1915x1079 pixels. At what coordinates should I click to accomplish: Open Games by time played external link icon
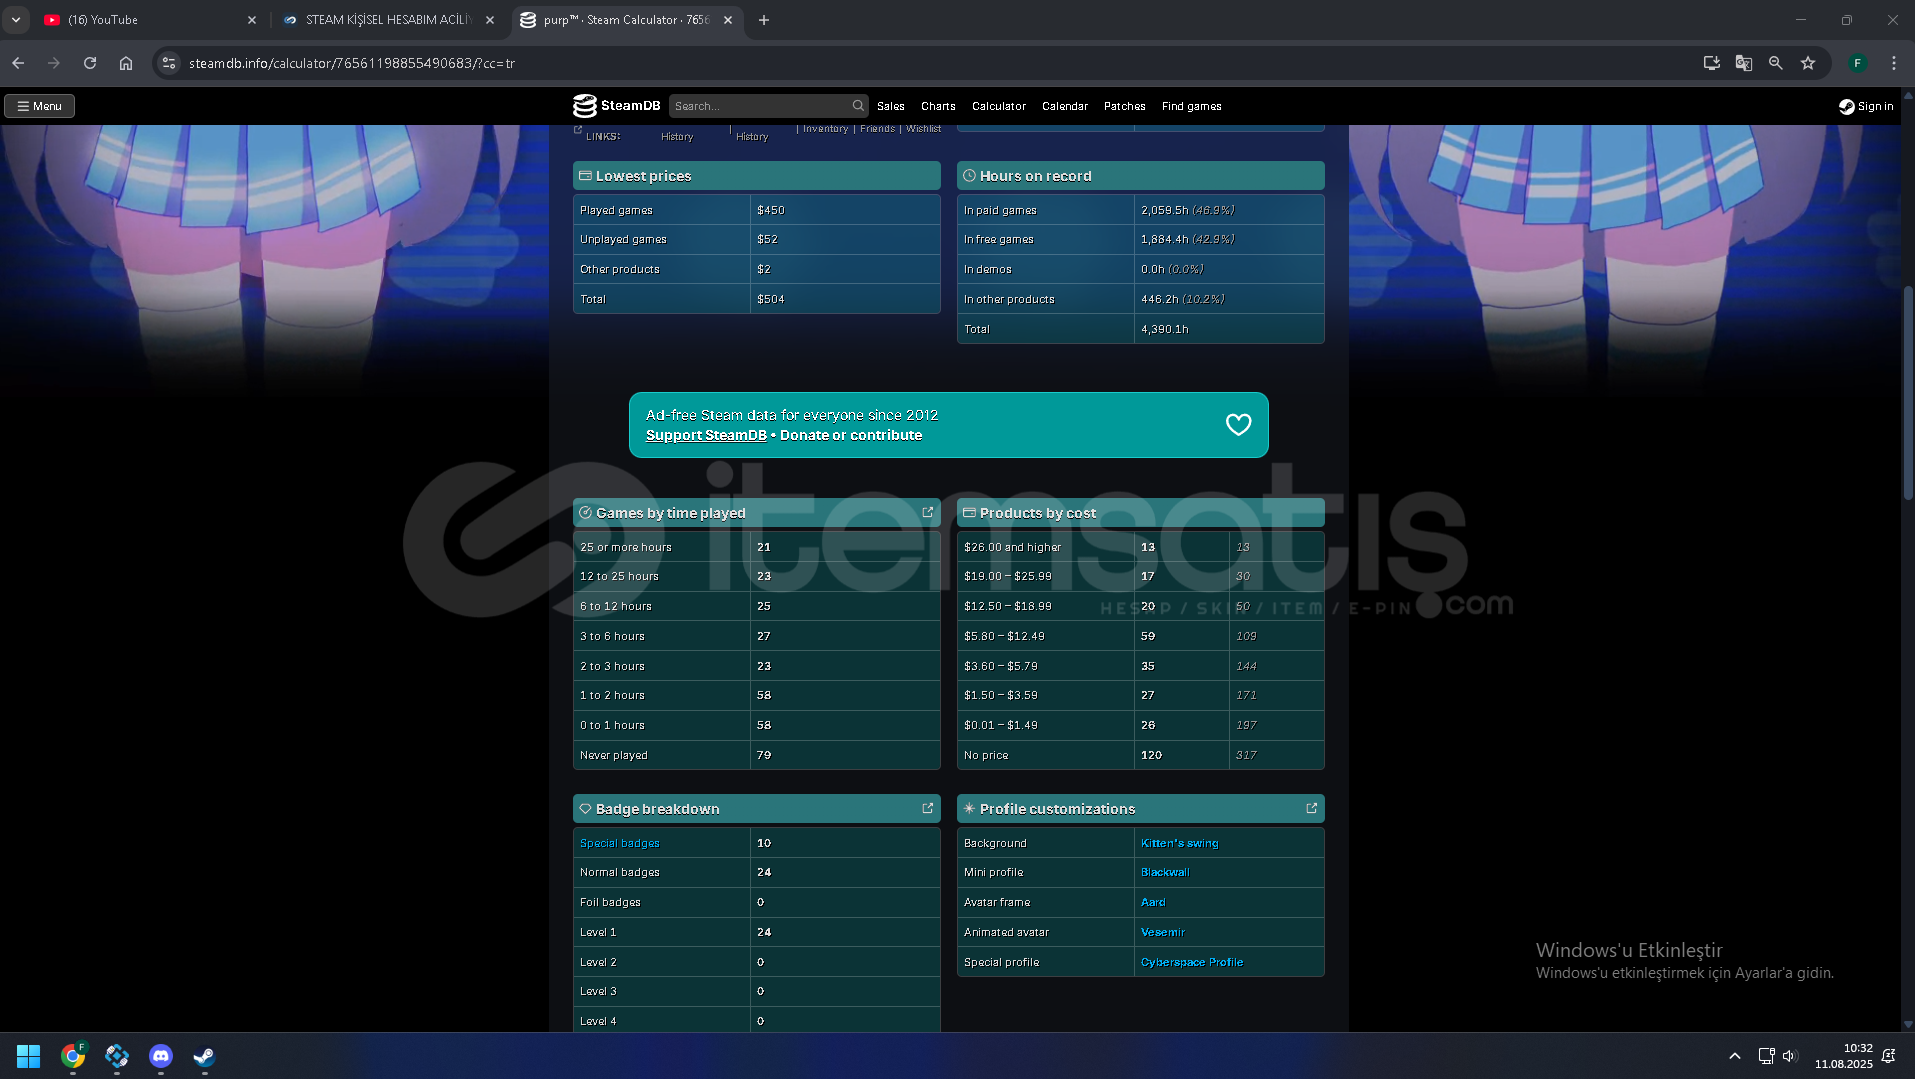click(x=928, y=512)
